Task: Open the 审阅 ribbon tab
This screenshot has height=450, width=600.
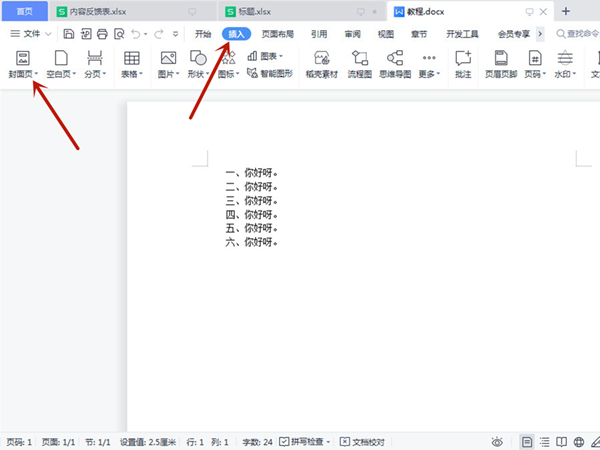Action: 352,34
